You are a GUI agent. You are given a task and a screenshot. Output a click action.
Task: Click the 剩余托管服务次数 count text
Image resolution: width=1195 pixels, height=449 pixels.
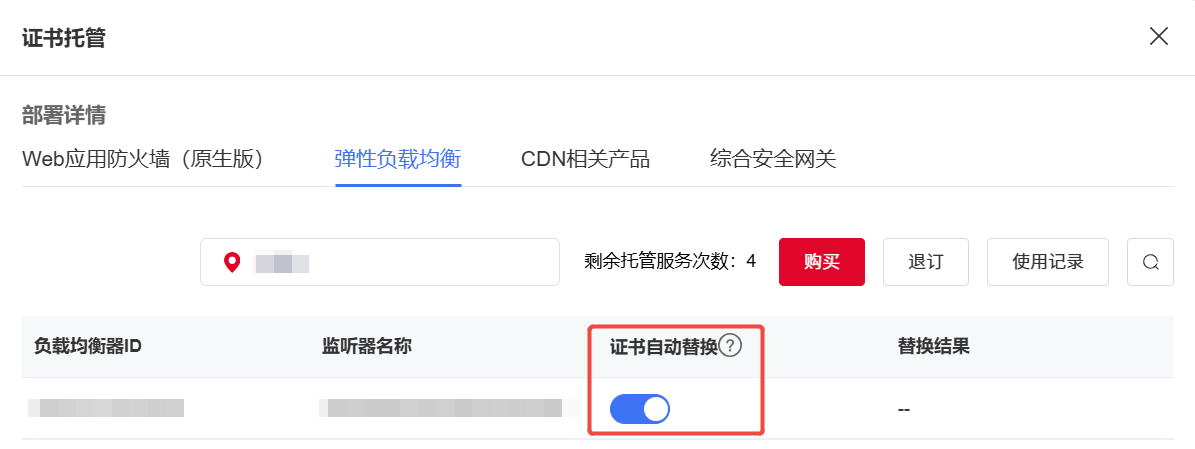669,262
